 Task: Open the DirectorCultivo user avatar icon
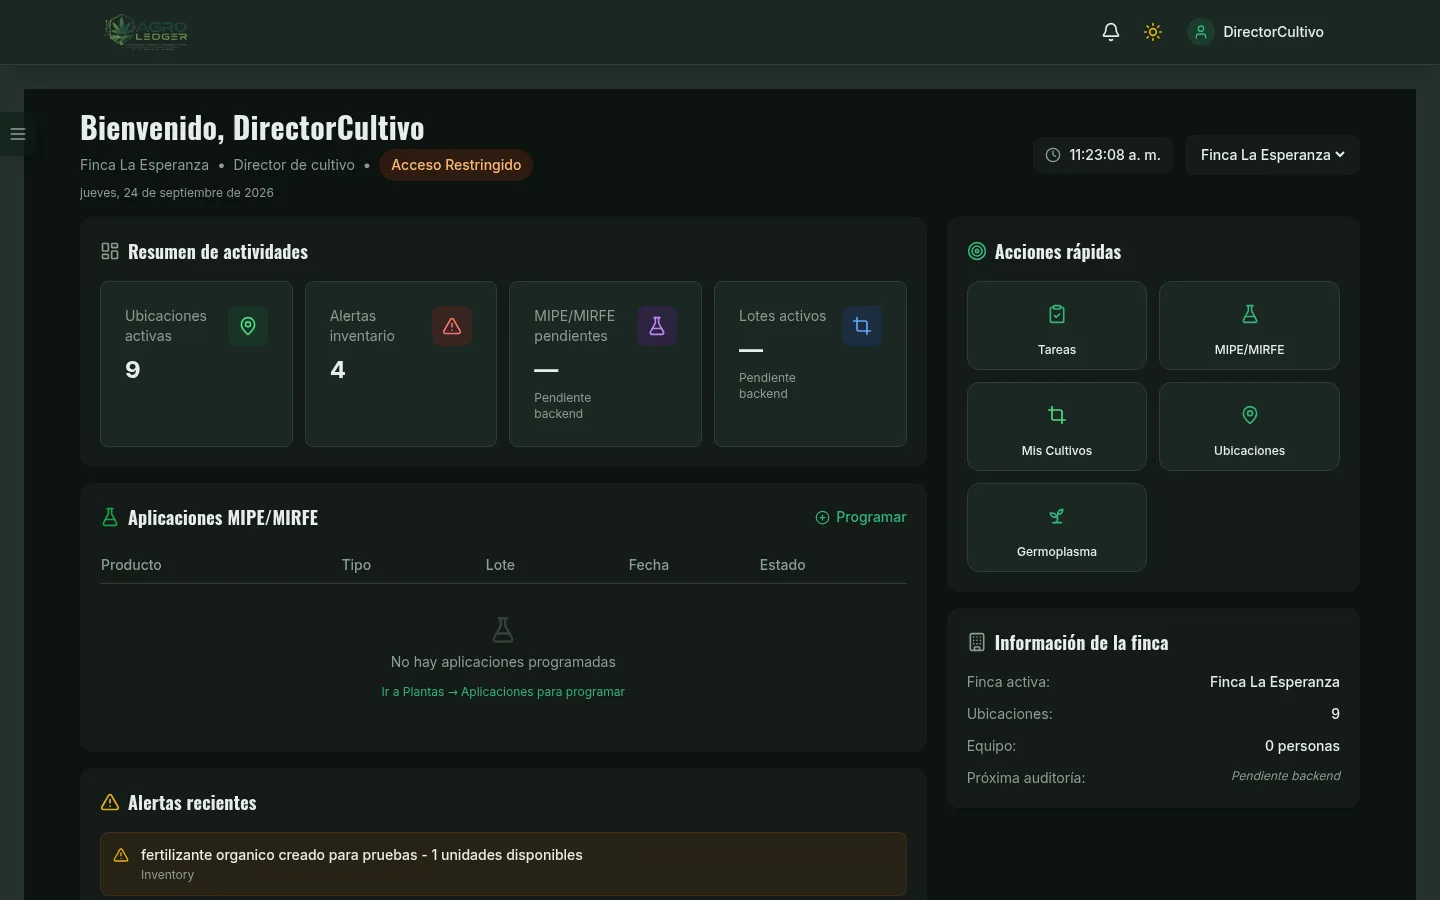(x=1200, y=32)
